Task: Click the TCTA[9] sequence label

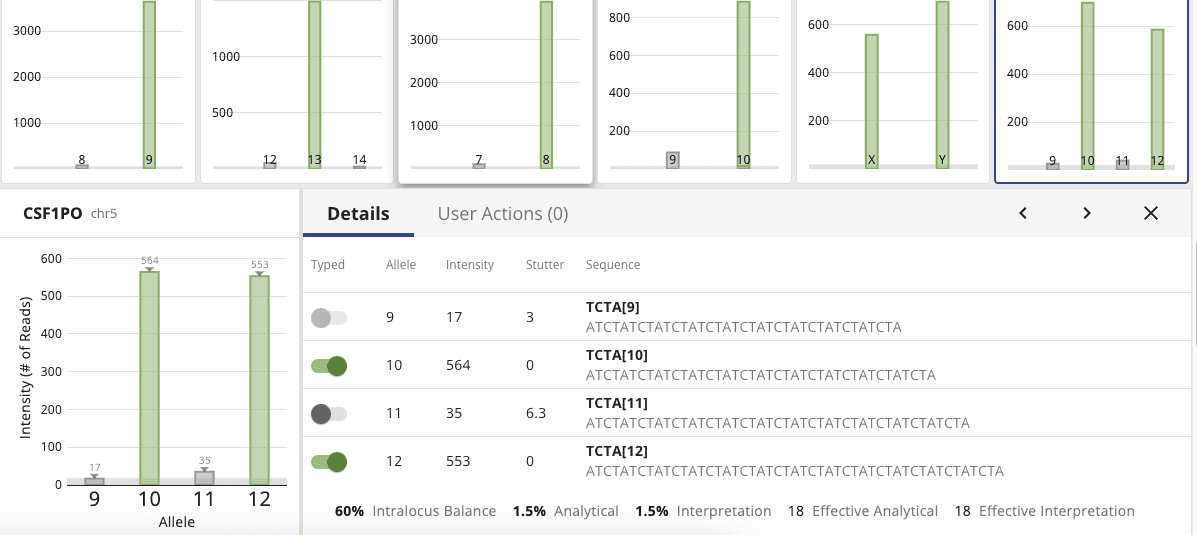Action: pyautogui.click(x=612, y=307)
